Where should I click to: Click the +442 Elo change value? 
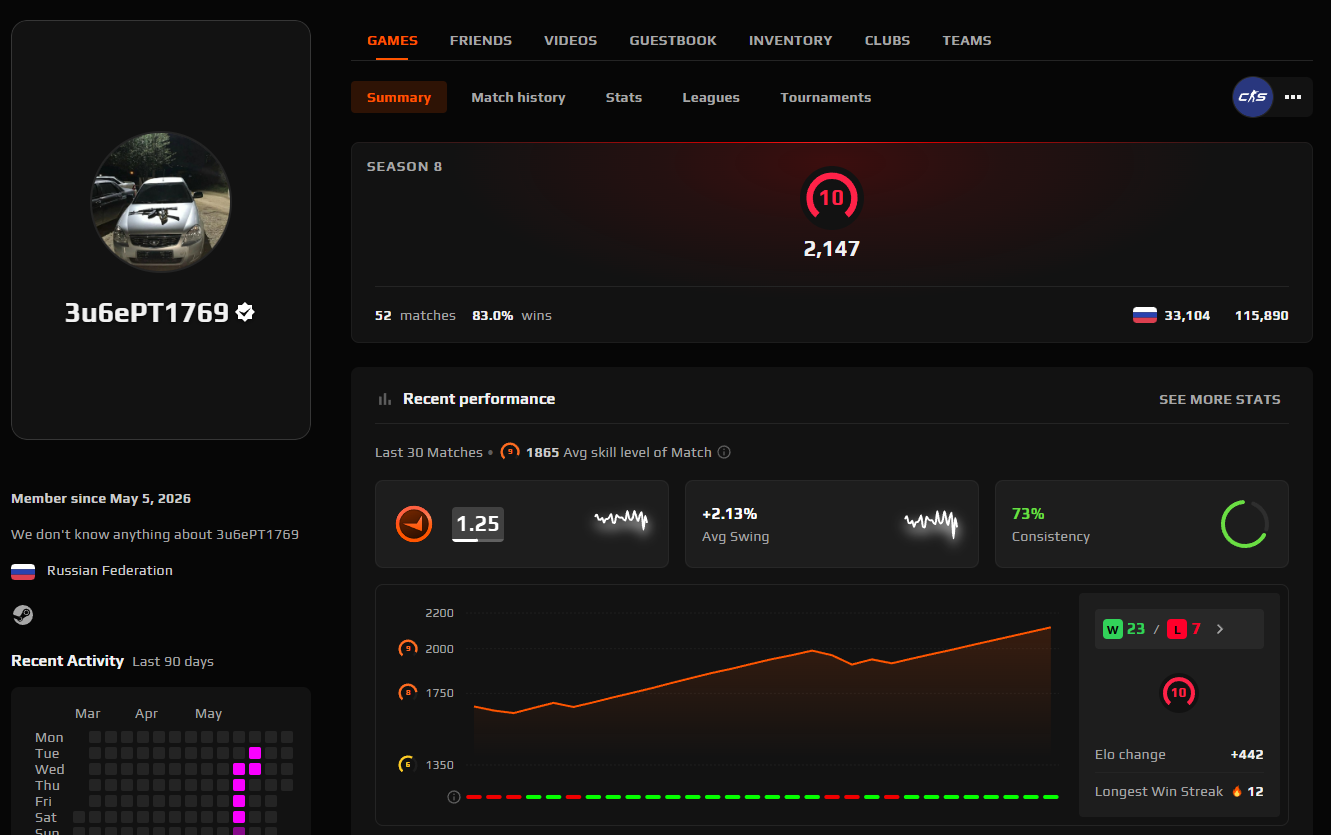click(x=1247, y=755)
